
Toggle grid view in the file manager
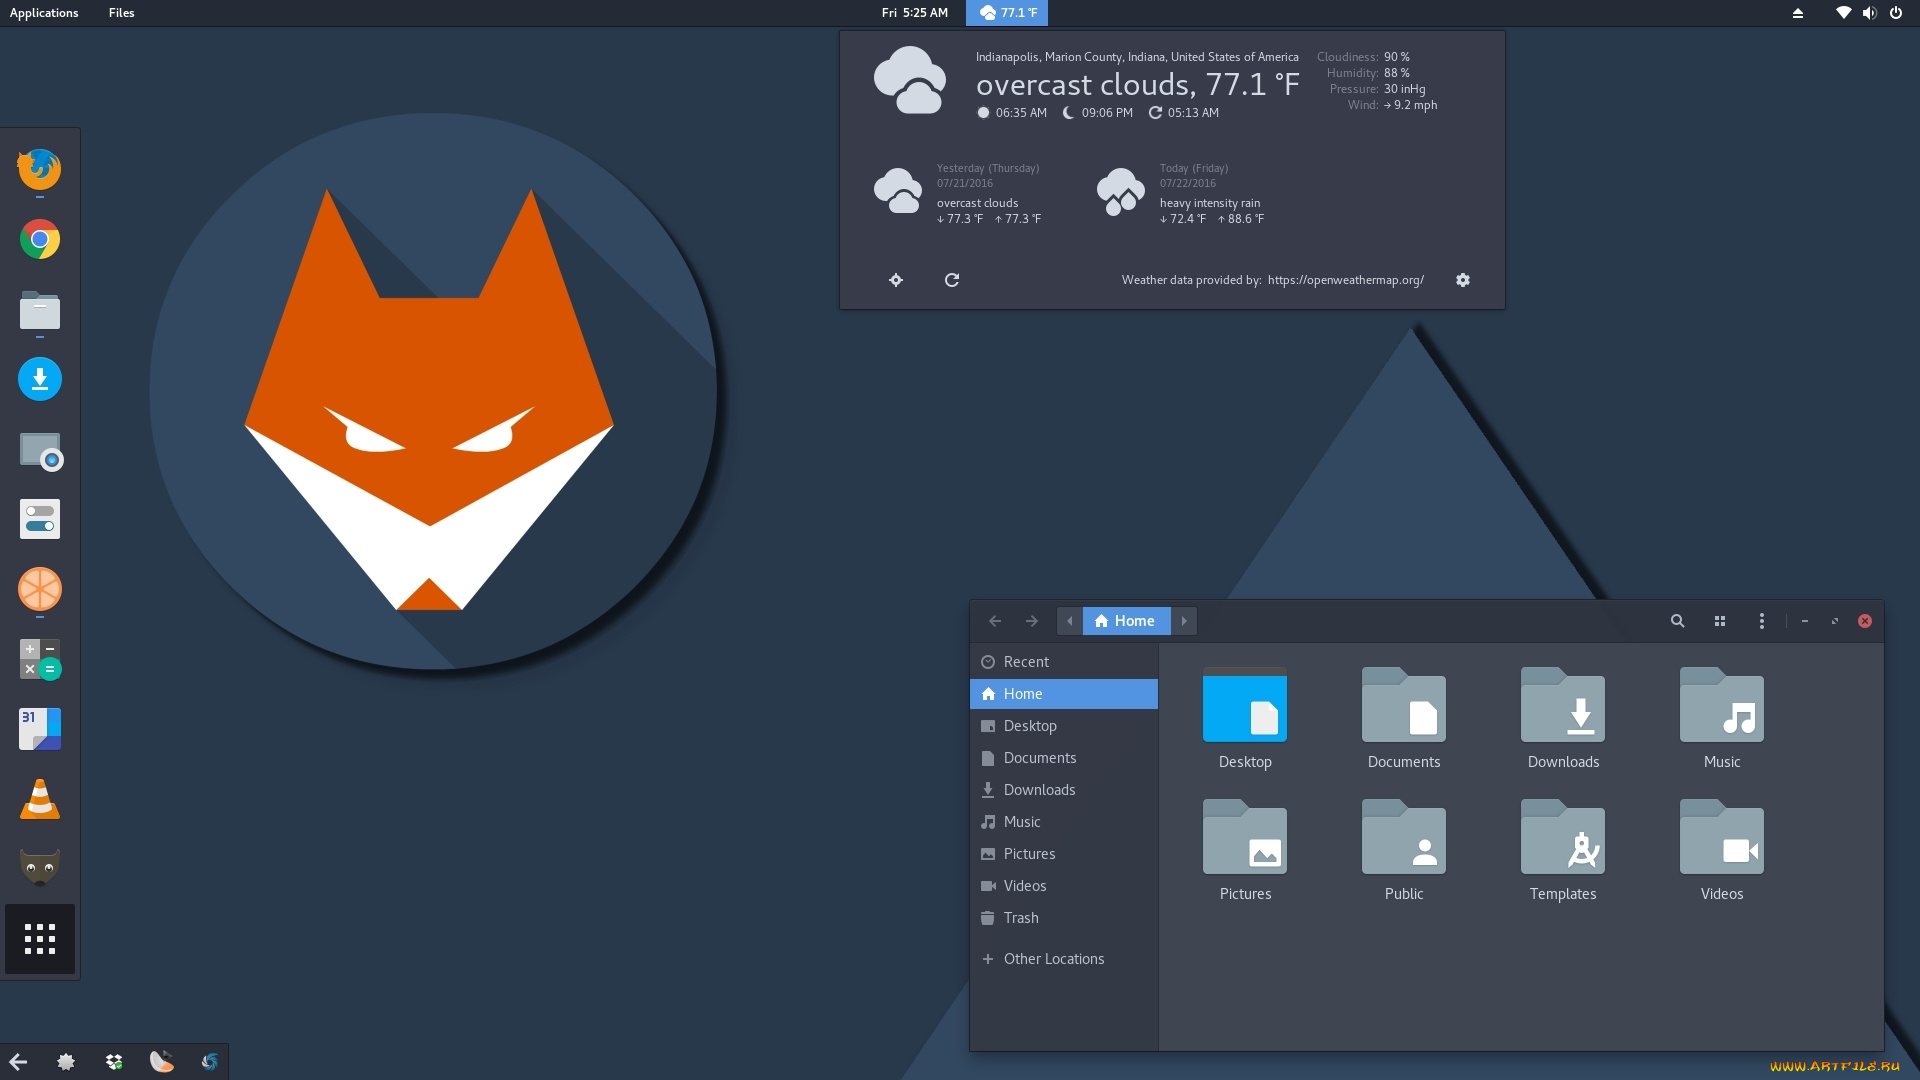coord(1719,621)
